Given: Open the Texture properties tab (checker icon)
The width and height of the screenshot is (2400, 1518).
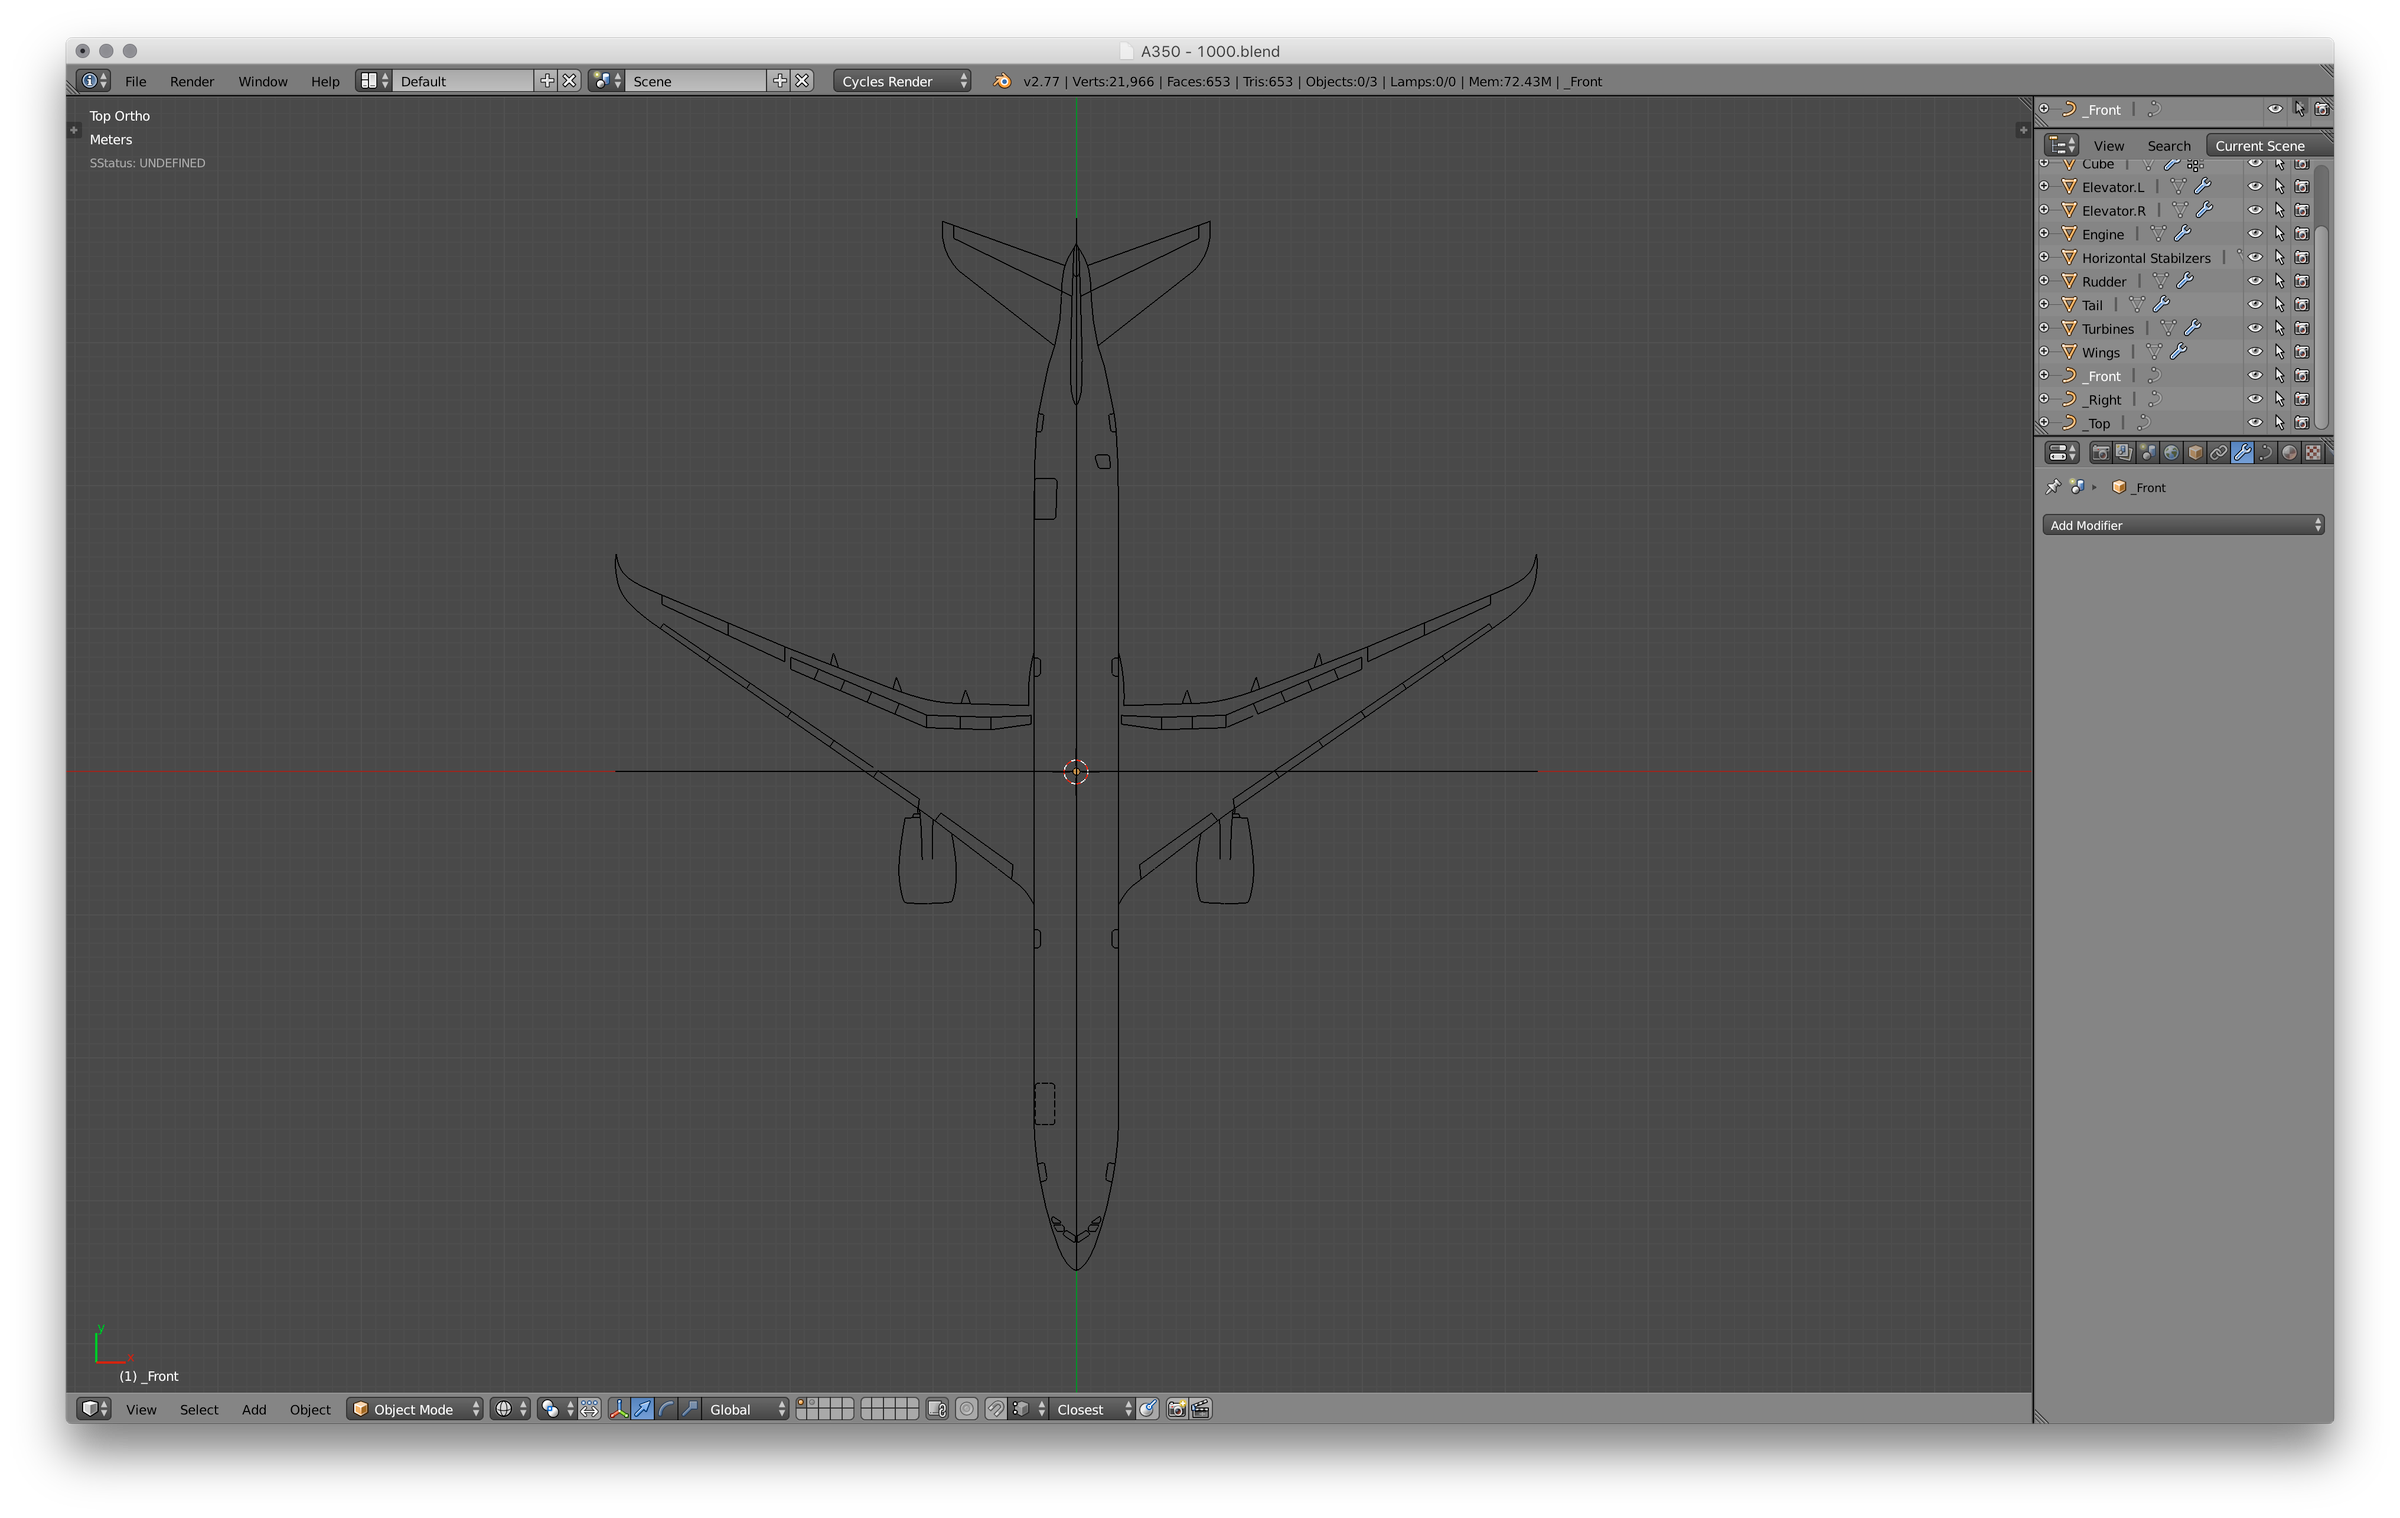Looking at the screenshot, I should pos(2313,453).
